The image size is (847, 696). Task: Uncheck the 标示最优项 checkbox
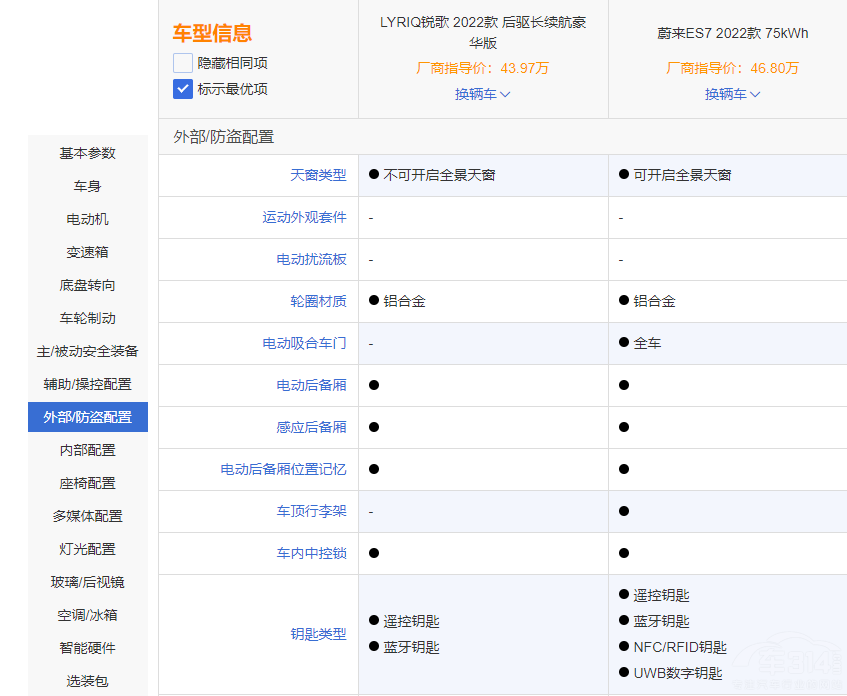pos(182,89)
